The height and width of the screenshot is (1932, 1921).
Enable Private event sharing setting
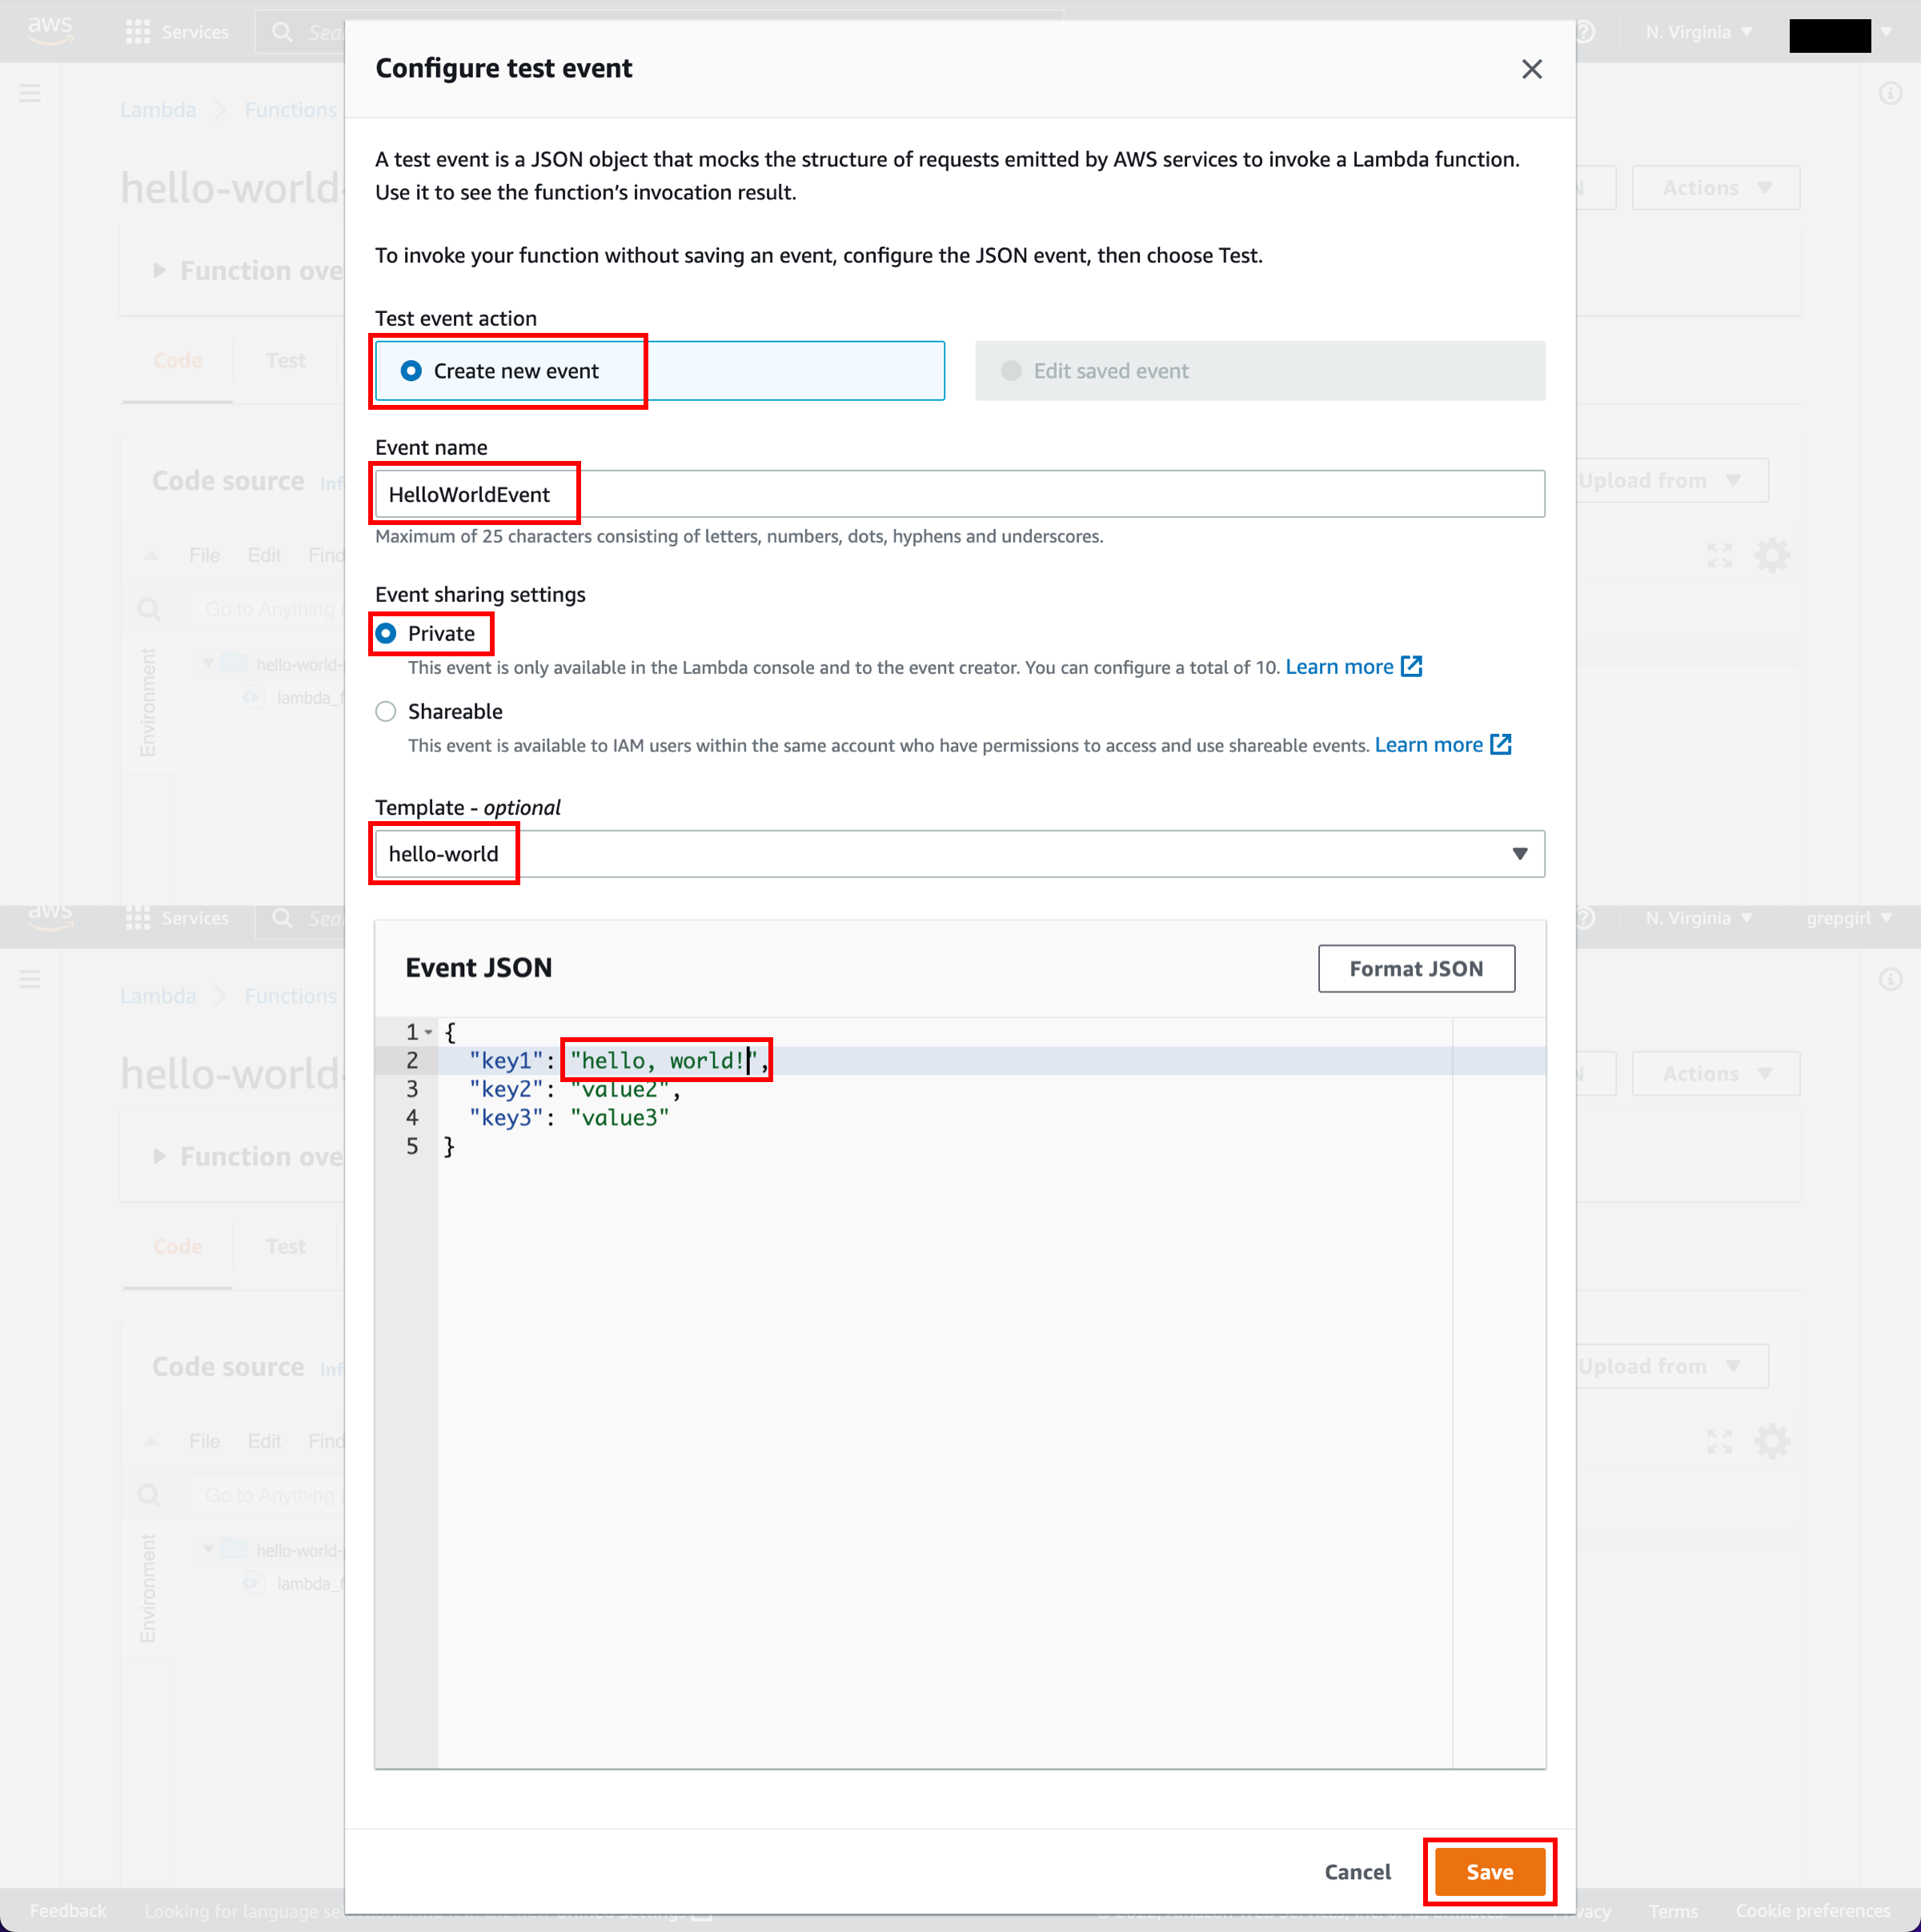(x=389, y=631)
